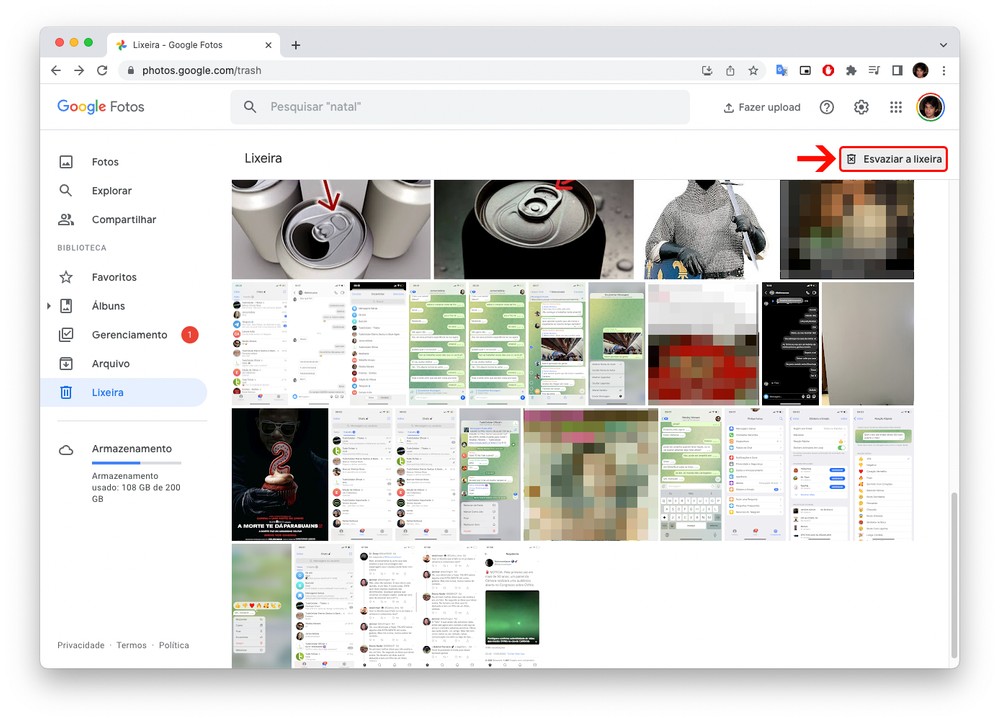
Task: Reload the page in the browser
Action: [102, 71]
